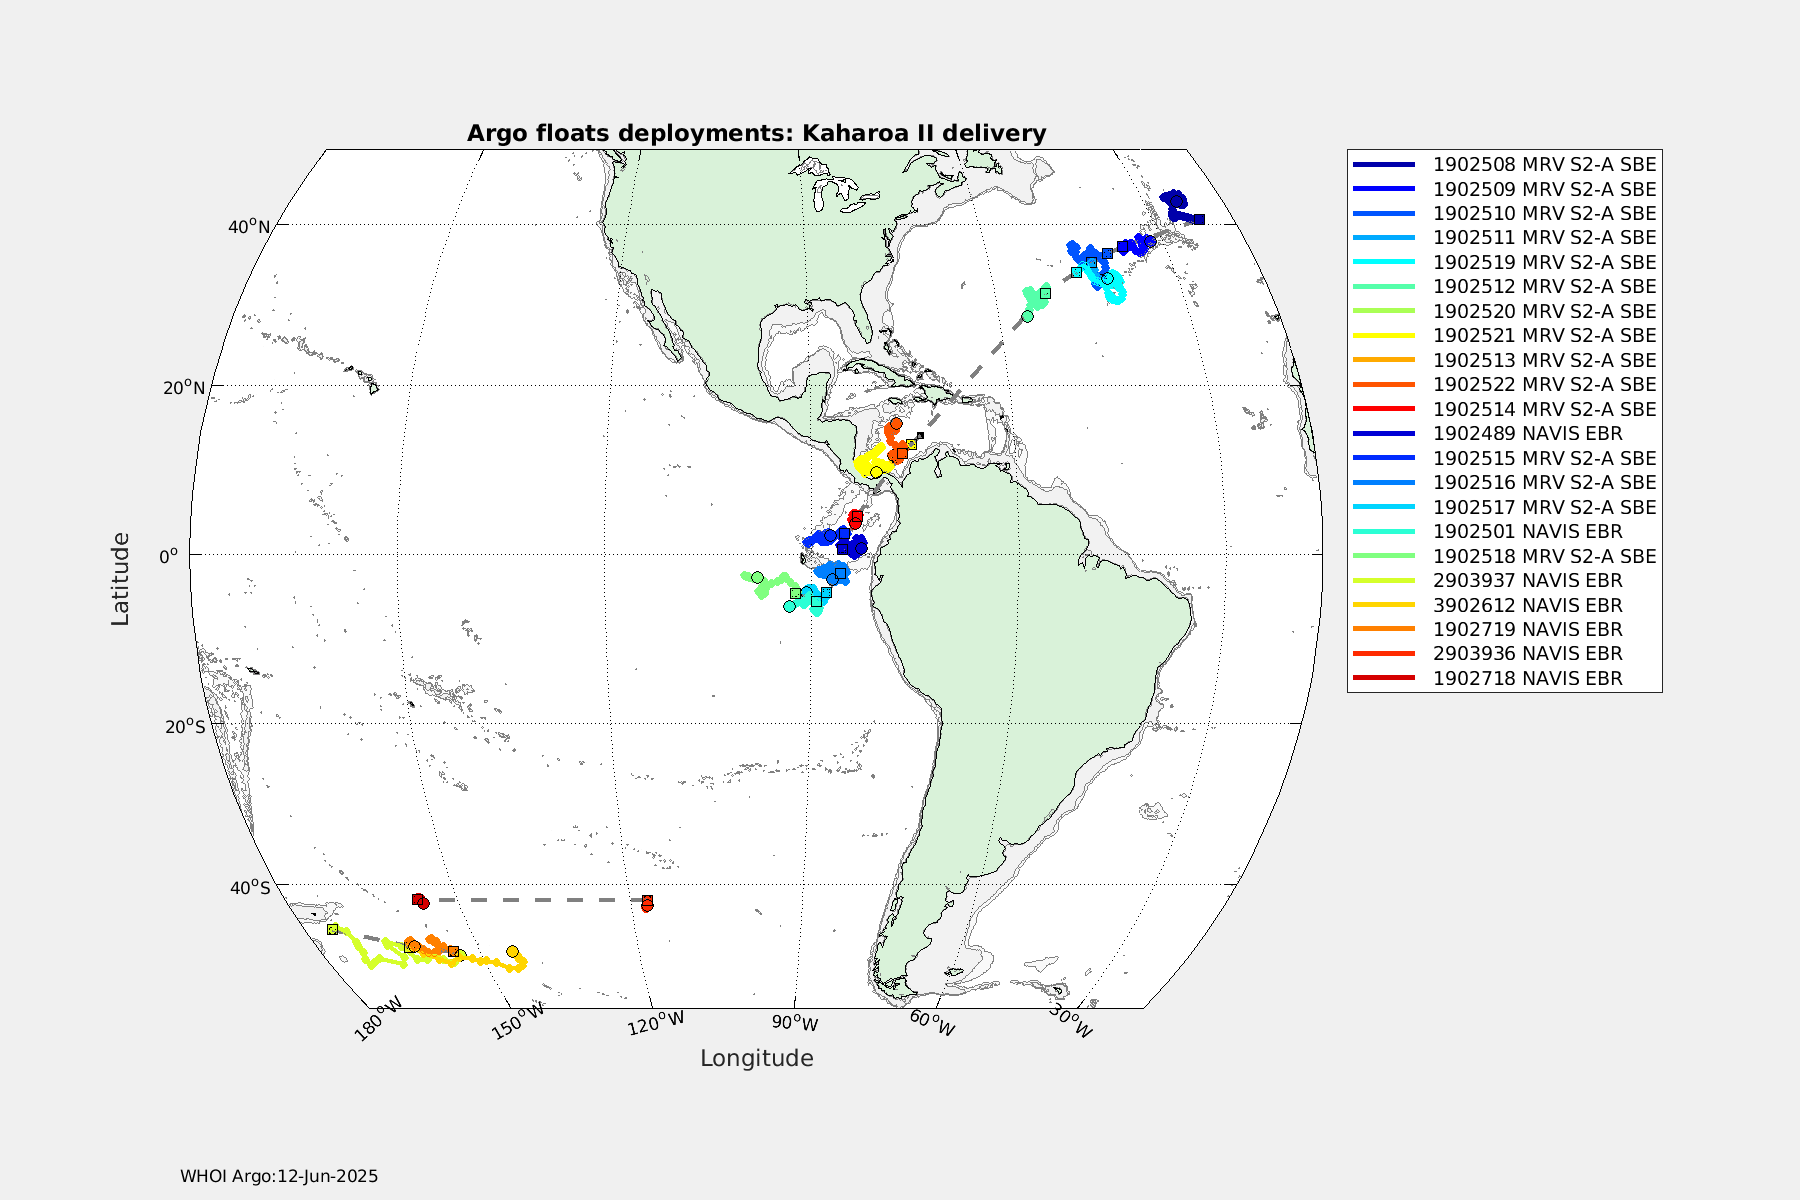
Task: Click legend text 1902513 MRV S2-A SBE
Action: [x=1545, y=360]
